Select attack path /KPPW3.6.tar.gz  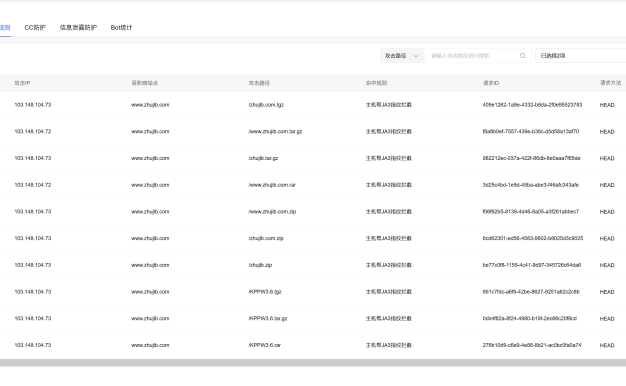click(267, 319)
